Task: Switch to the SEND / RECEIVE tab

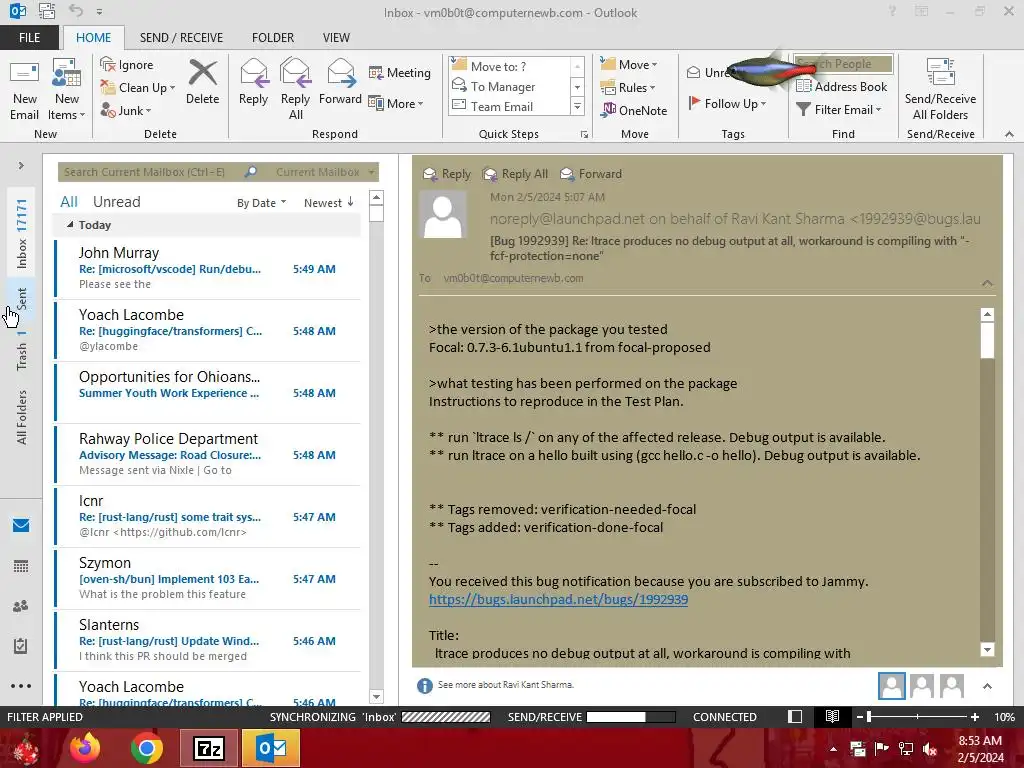Action: pyautogui.click(x=181, y=38)
